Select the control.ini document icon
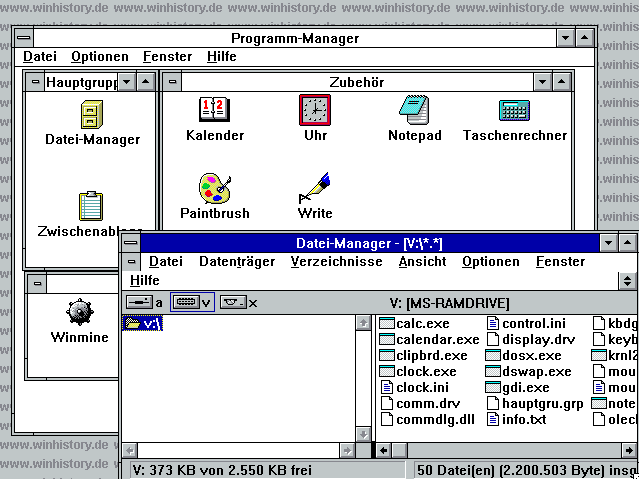 coord(493,324)
